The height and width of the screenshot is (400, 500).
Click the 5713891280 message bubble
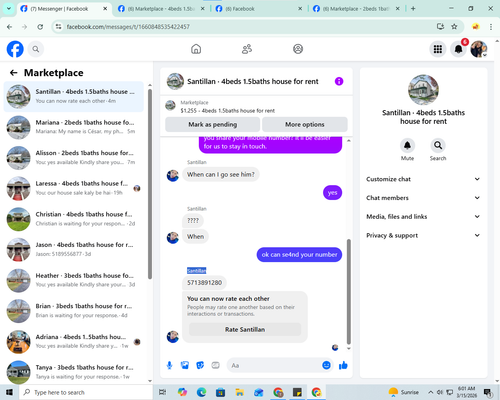point(204,283)
